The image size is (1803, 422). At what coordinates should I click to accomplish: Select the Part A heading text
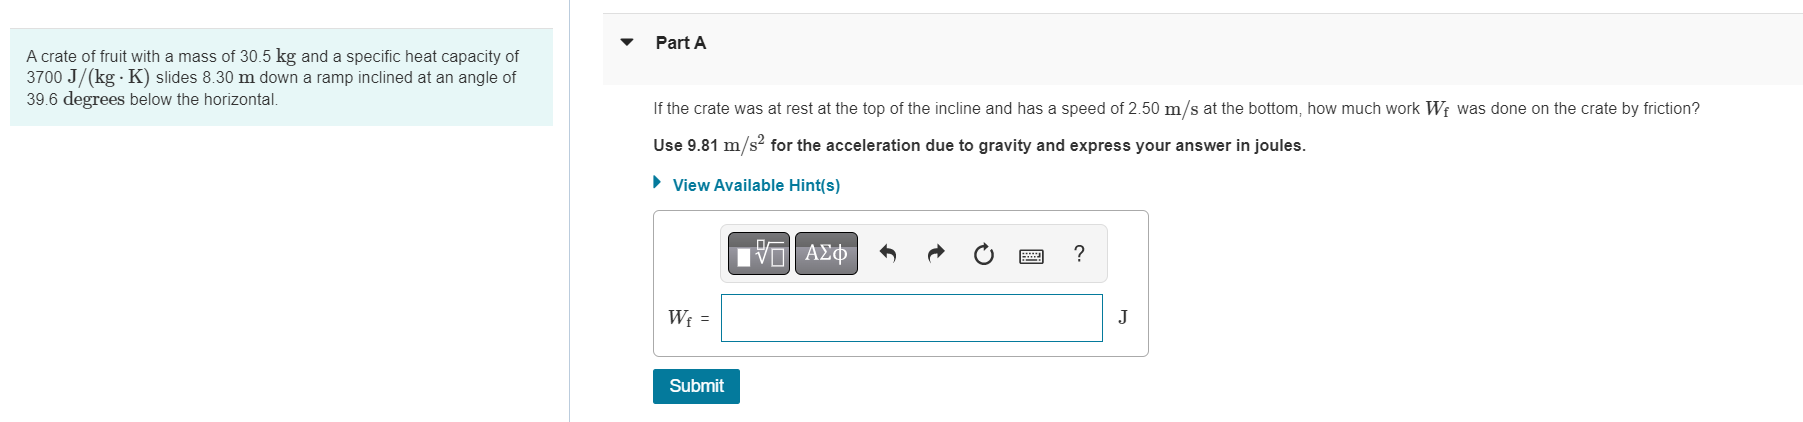681,43
